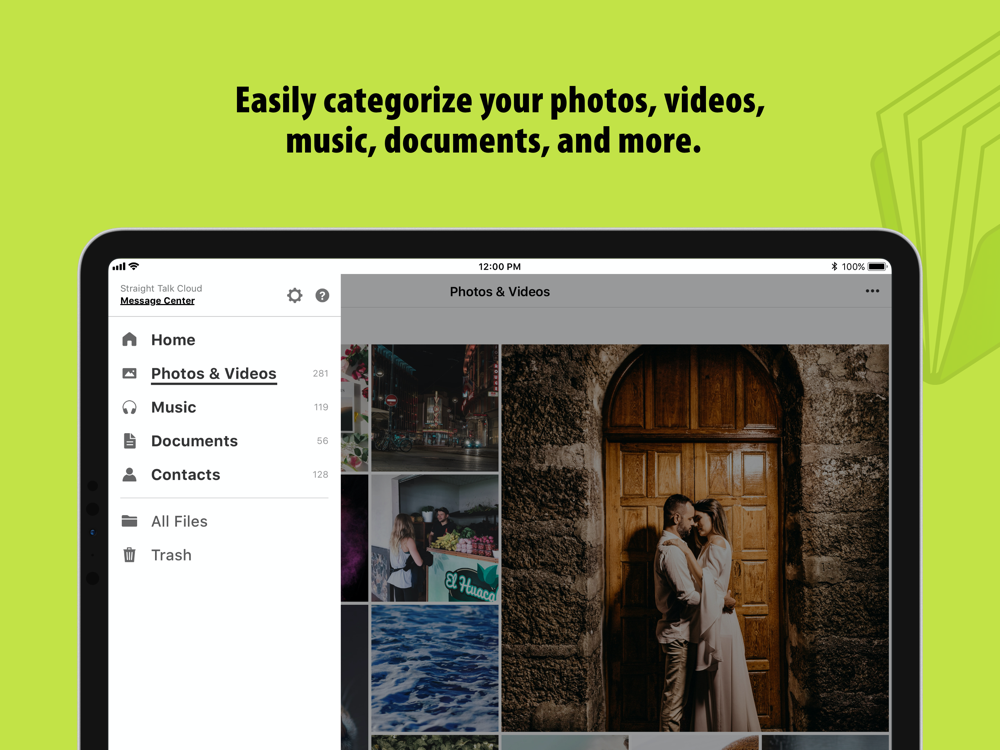Screen dimensions: 1000x750
Task: Click the 12:00 PM clock
Action: 499,267
